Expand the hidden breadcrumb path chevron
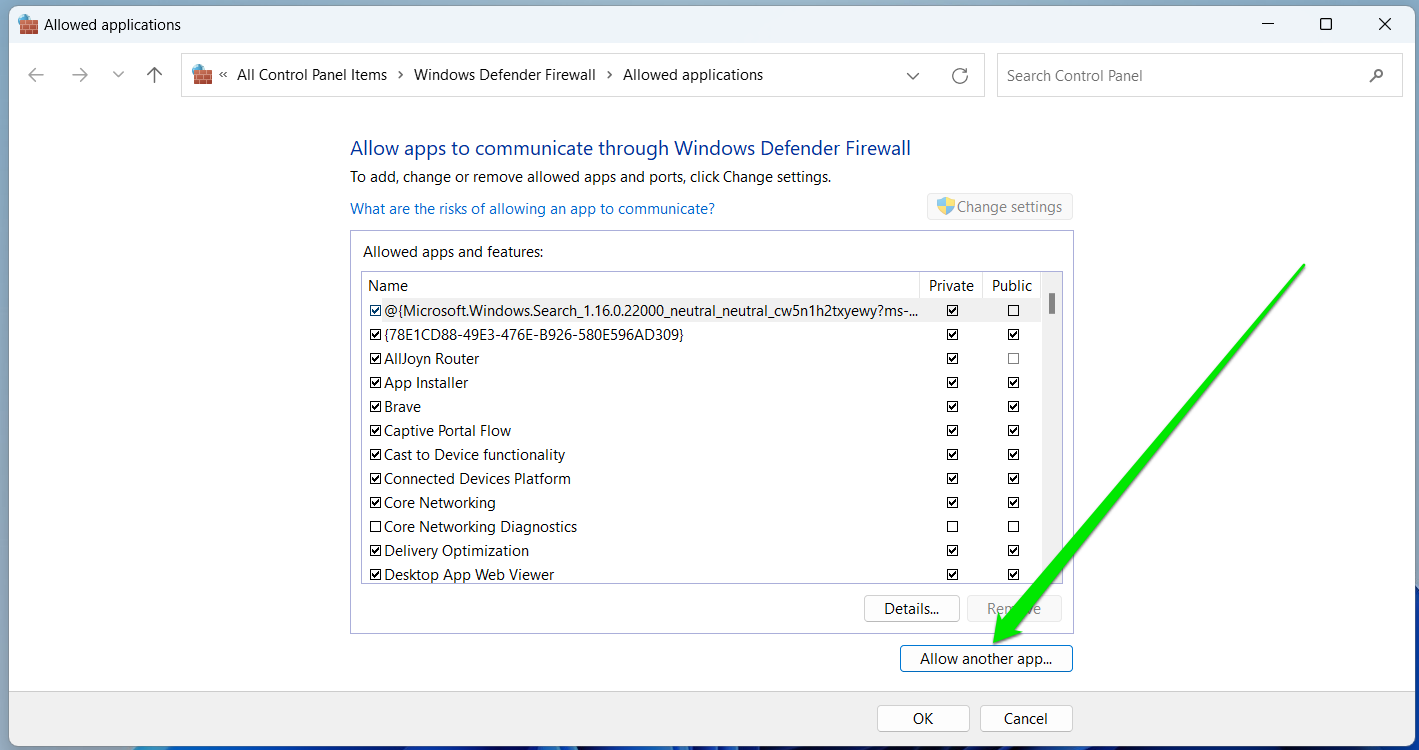This screenshot has height=750, width=1419. pos(223,75)
